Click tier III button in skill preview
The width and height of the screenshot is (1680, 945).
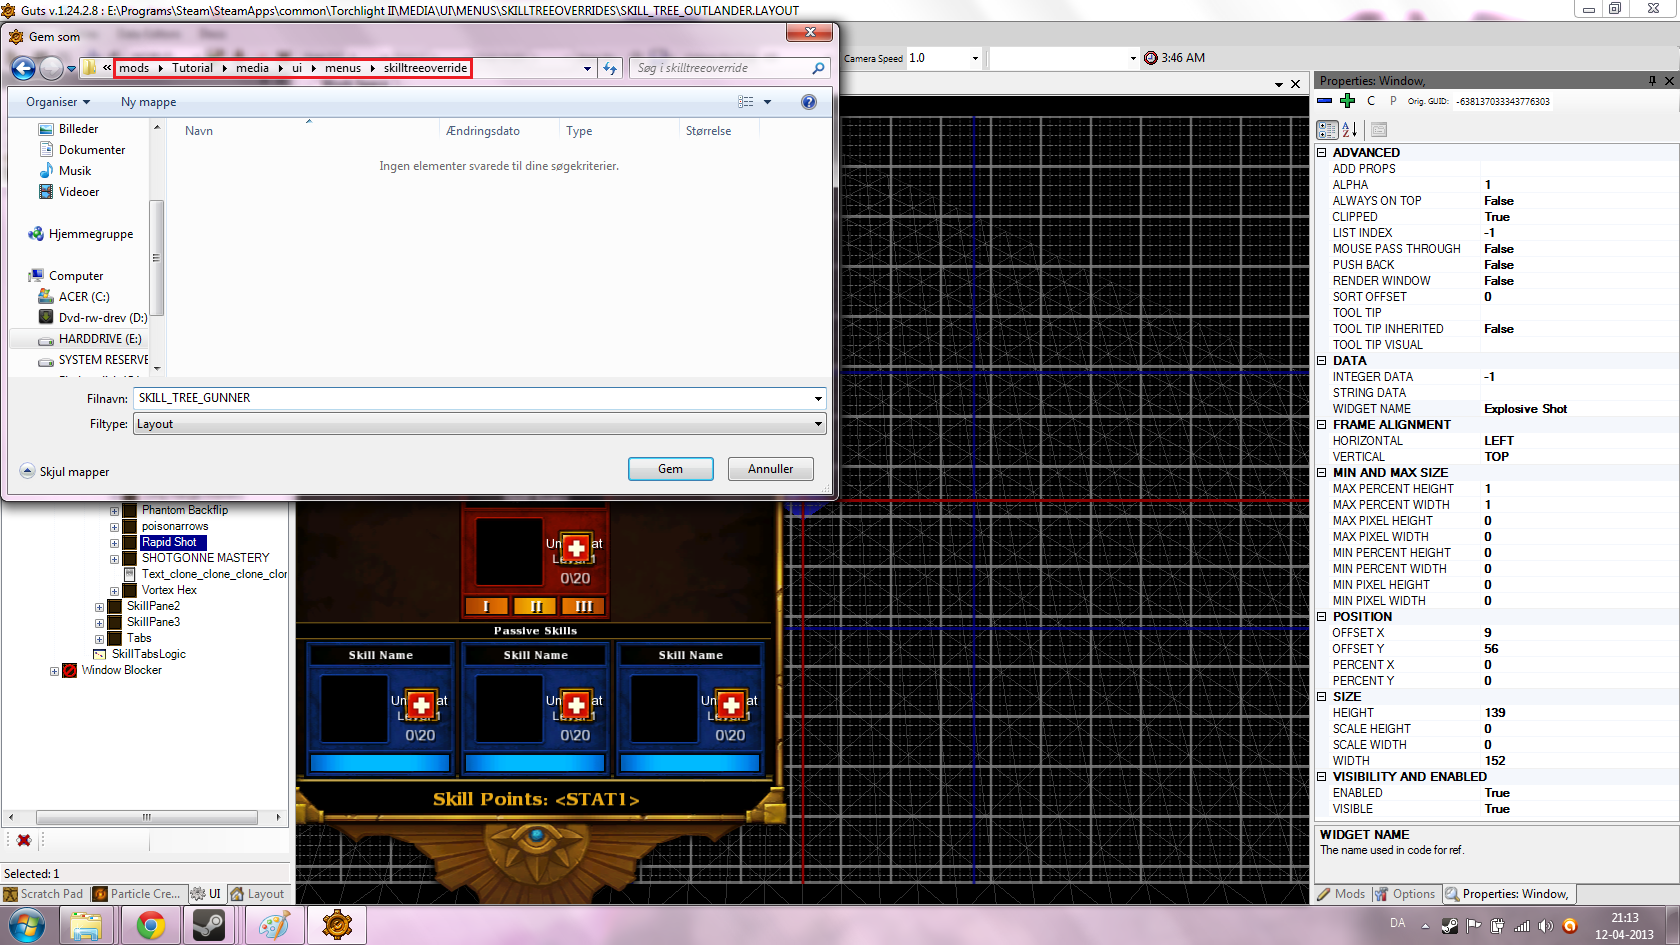click(584, 606)
